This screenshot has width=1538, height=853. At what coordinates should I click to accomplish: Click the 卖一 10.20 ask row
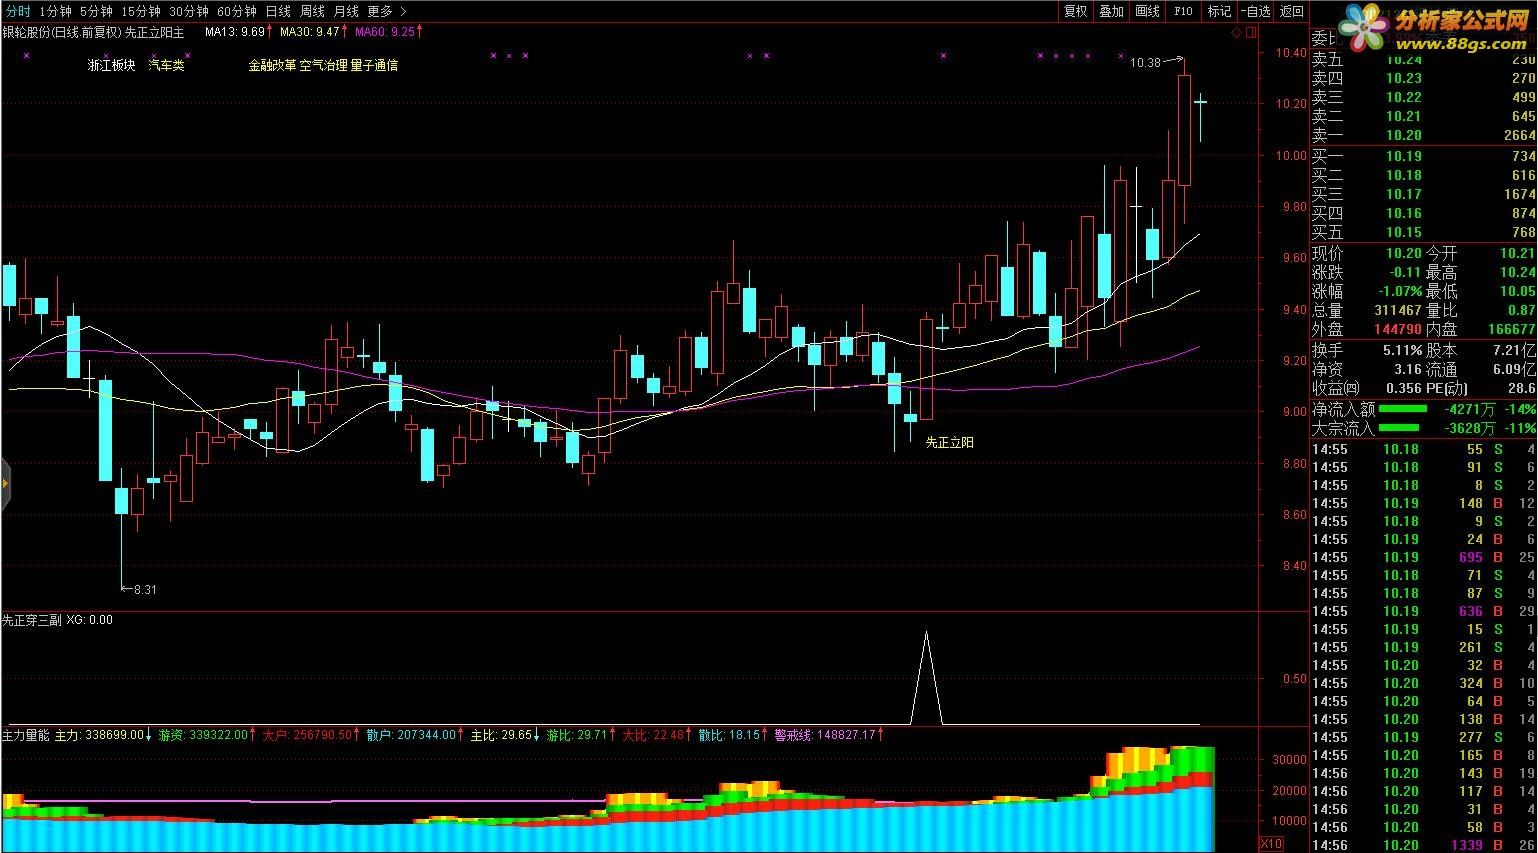coord(1423,135)
